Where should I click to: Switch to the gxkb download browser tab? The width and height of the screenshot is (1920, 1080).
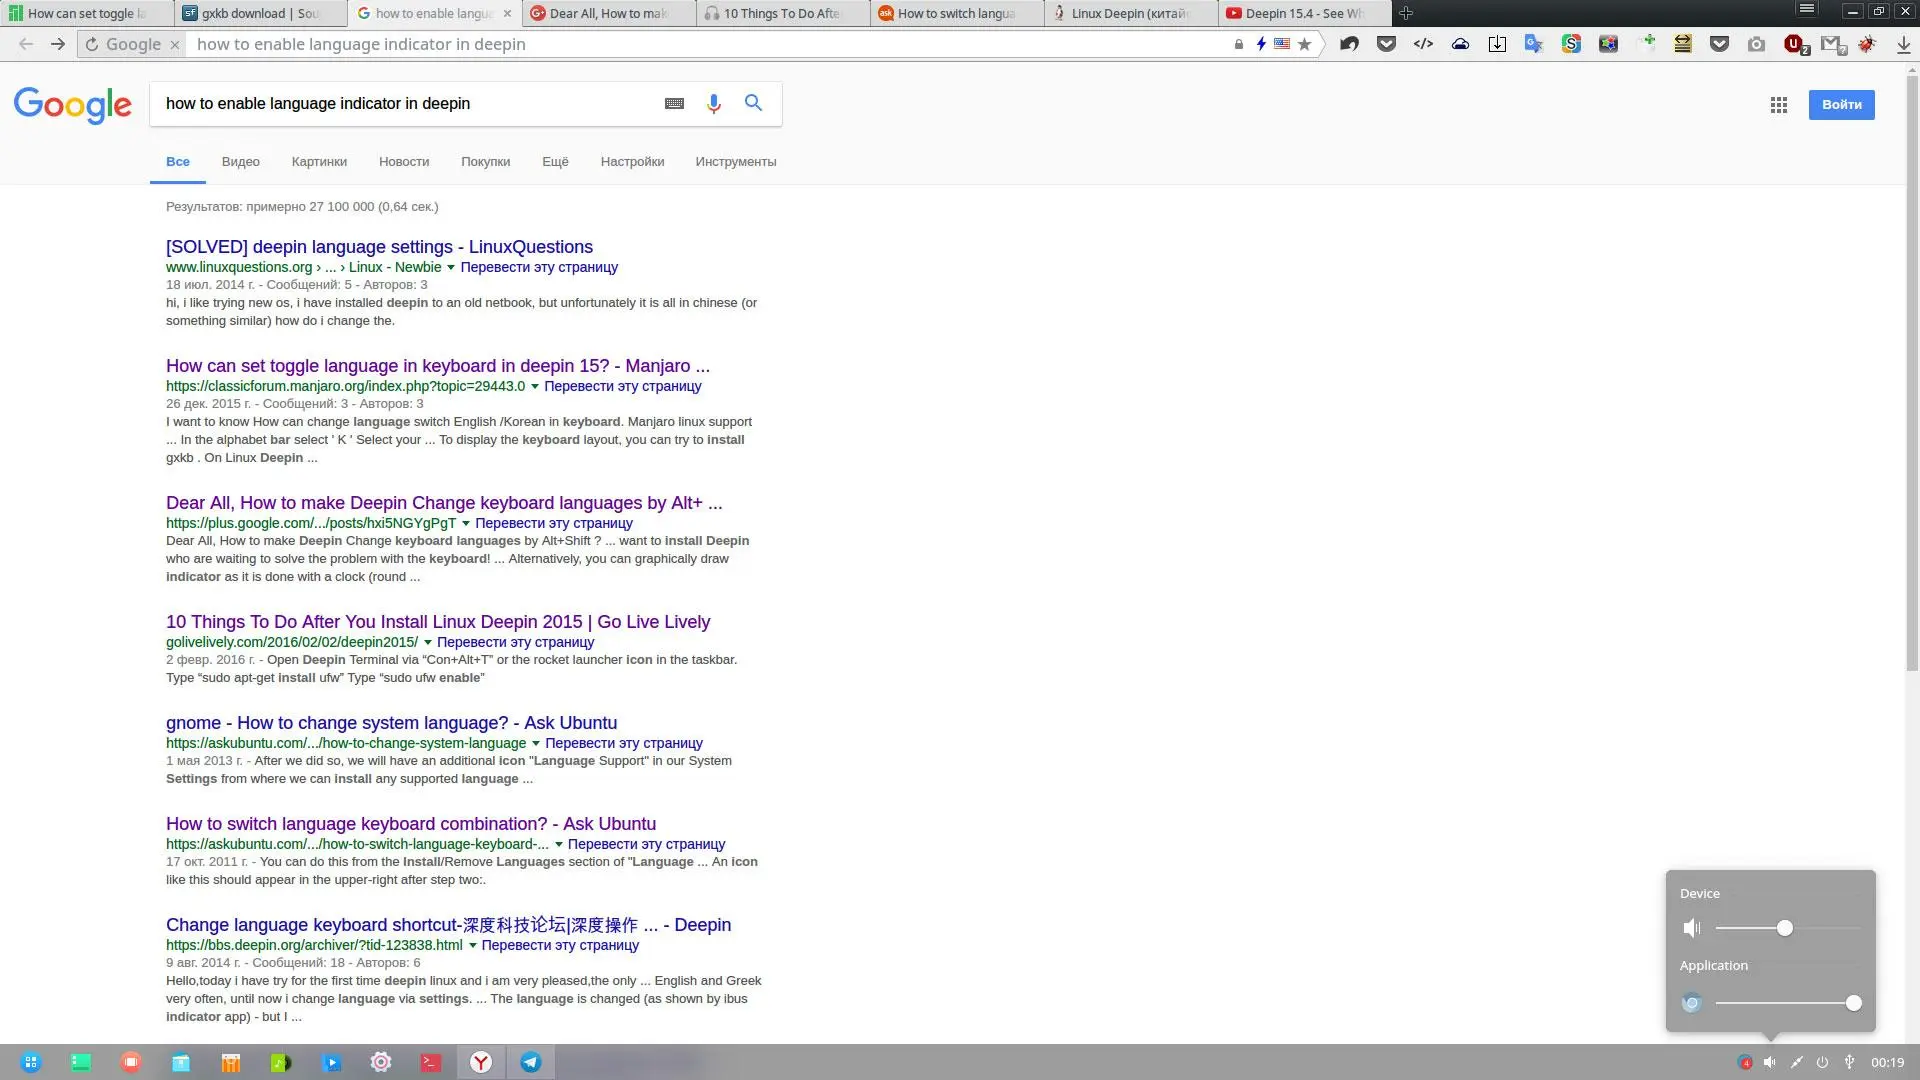tap(260, 14)
